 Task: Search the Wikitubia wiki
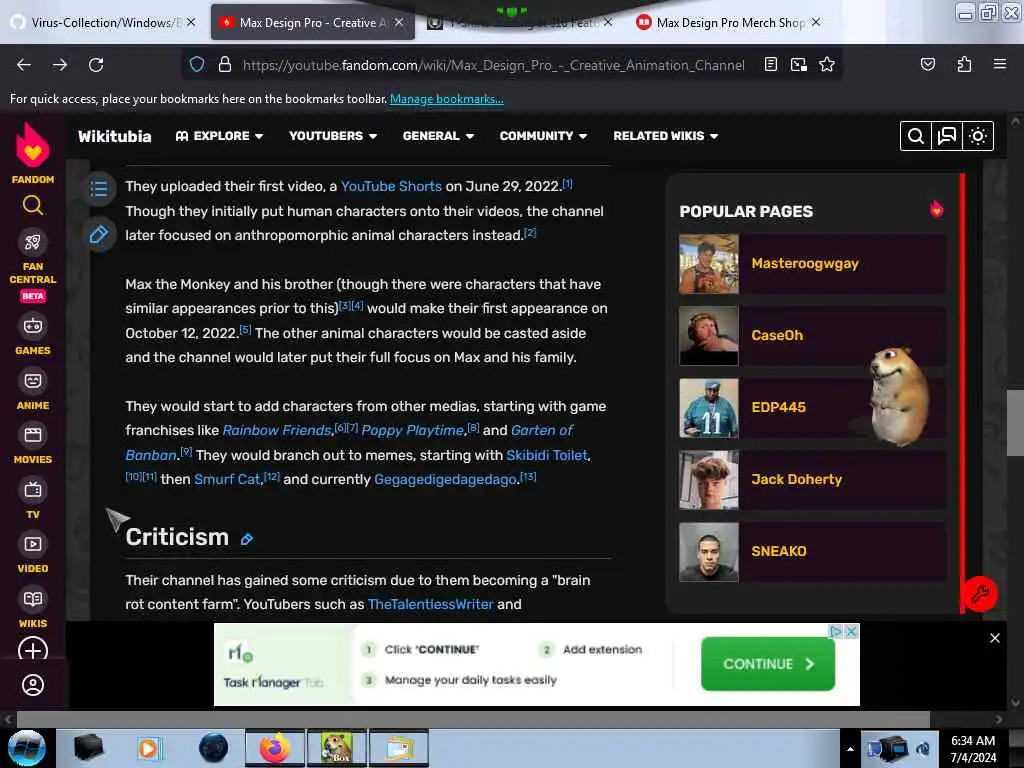point(916,136)
